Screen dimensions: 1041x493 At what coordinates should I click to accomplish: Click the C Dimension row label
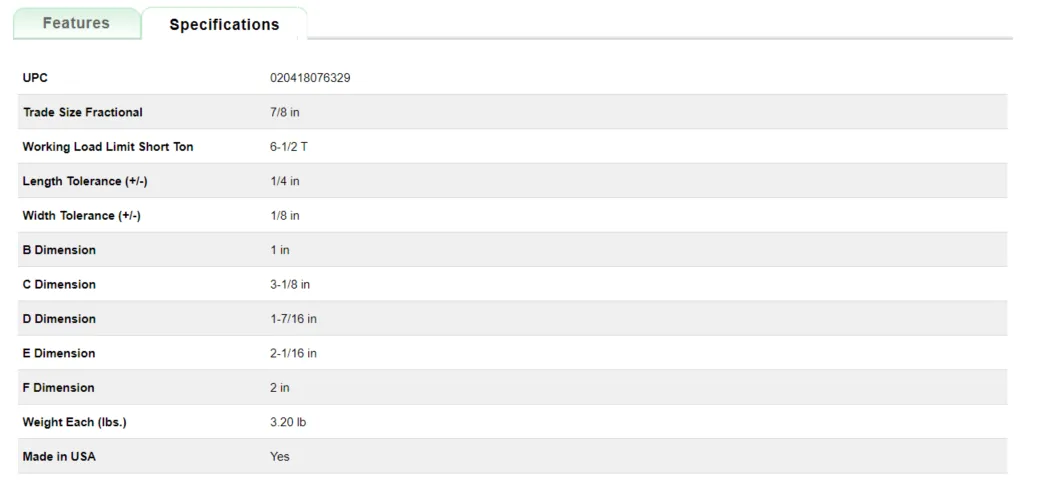click(59, 285)
